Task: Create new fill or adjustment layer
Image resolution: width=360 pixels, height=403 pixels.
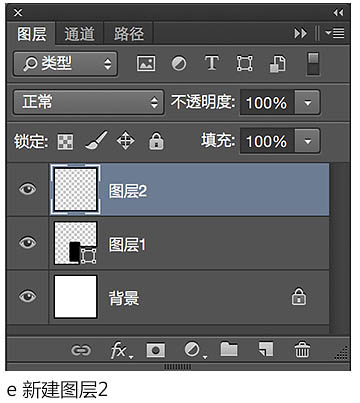Action: (x=195, y=350)
